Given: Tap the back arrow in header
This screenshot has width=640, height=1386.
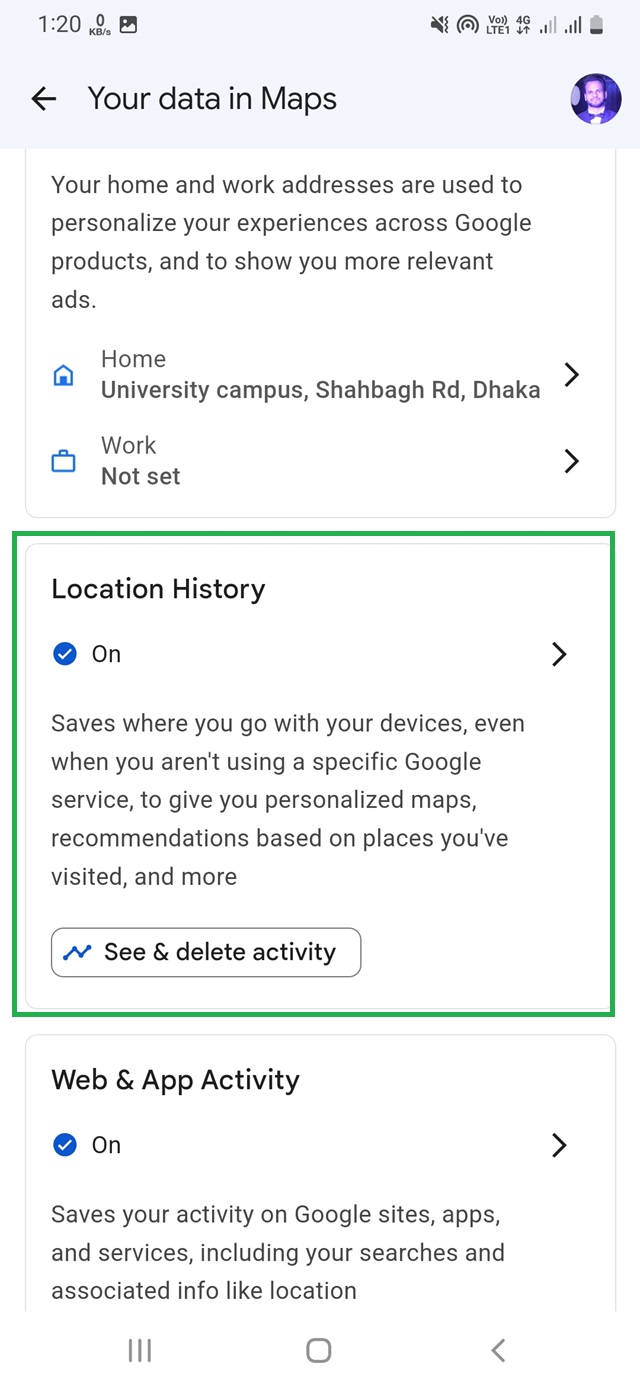Looking at the screenshot, I should (44, 99).
